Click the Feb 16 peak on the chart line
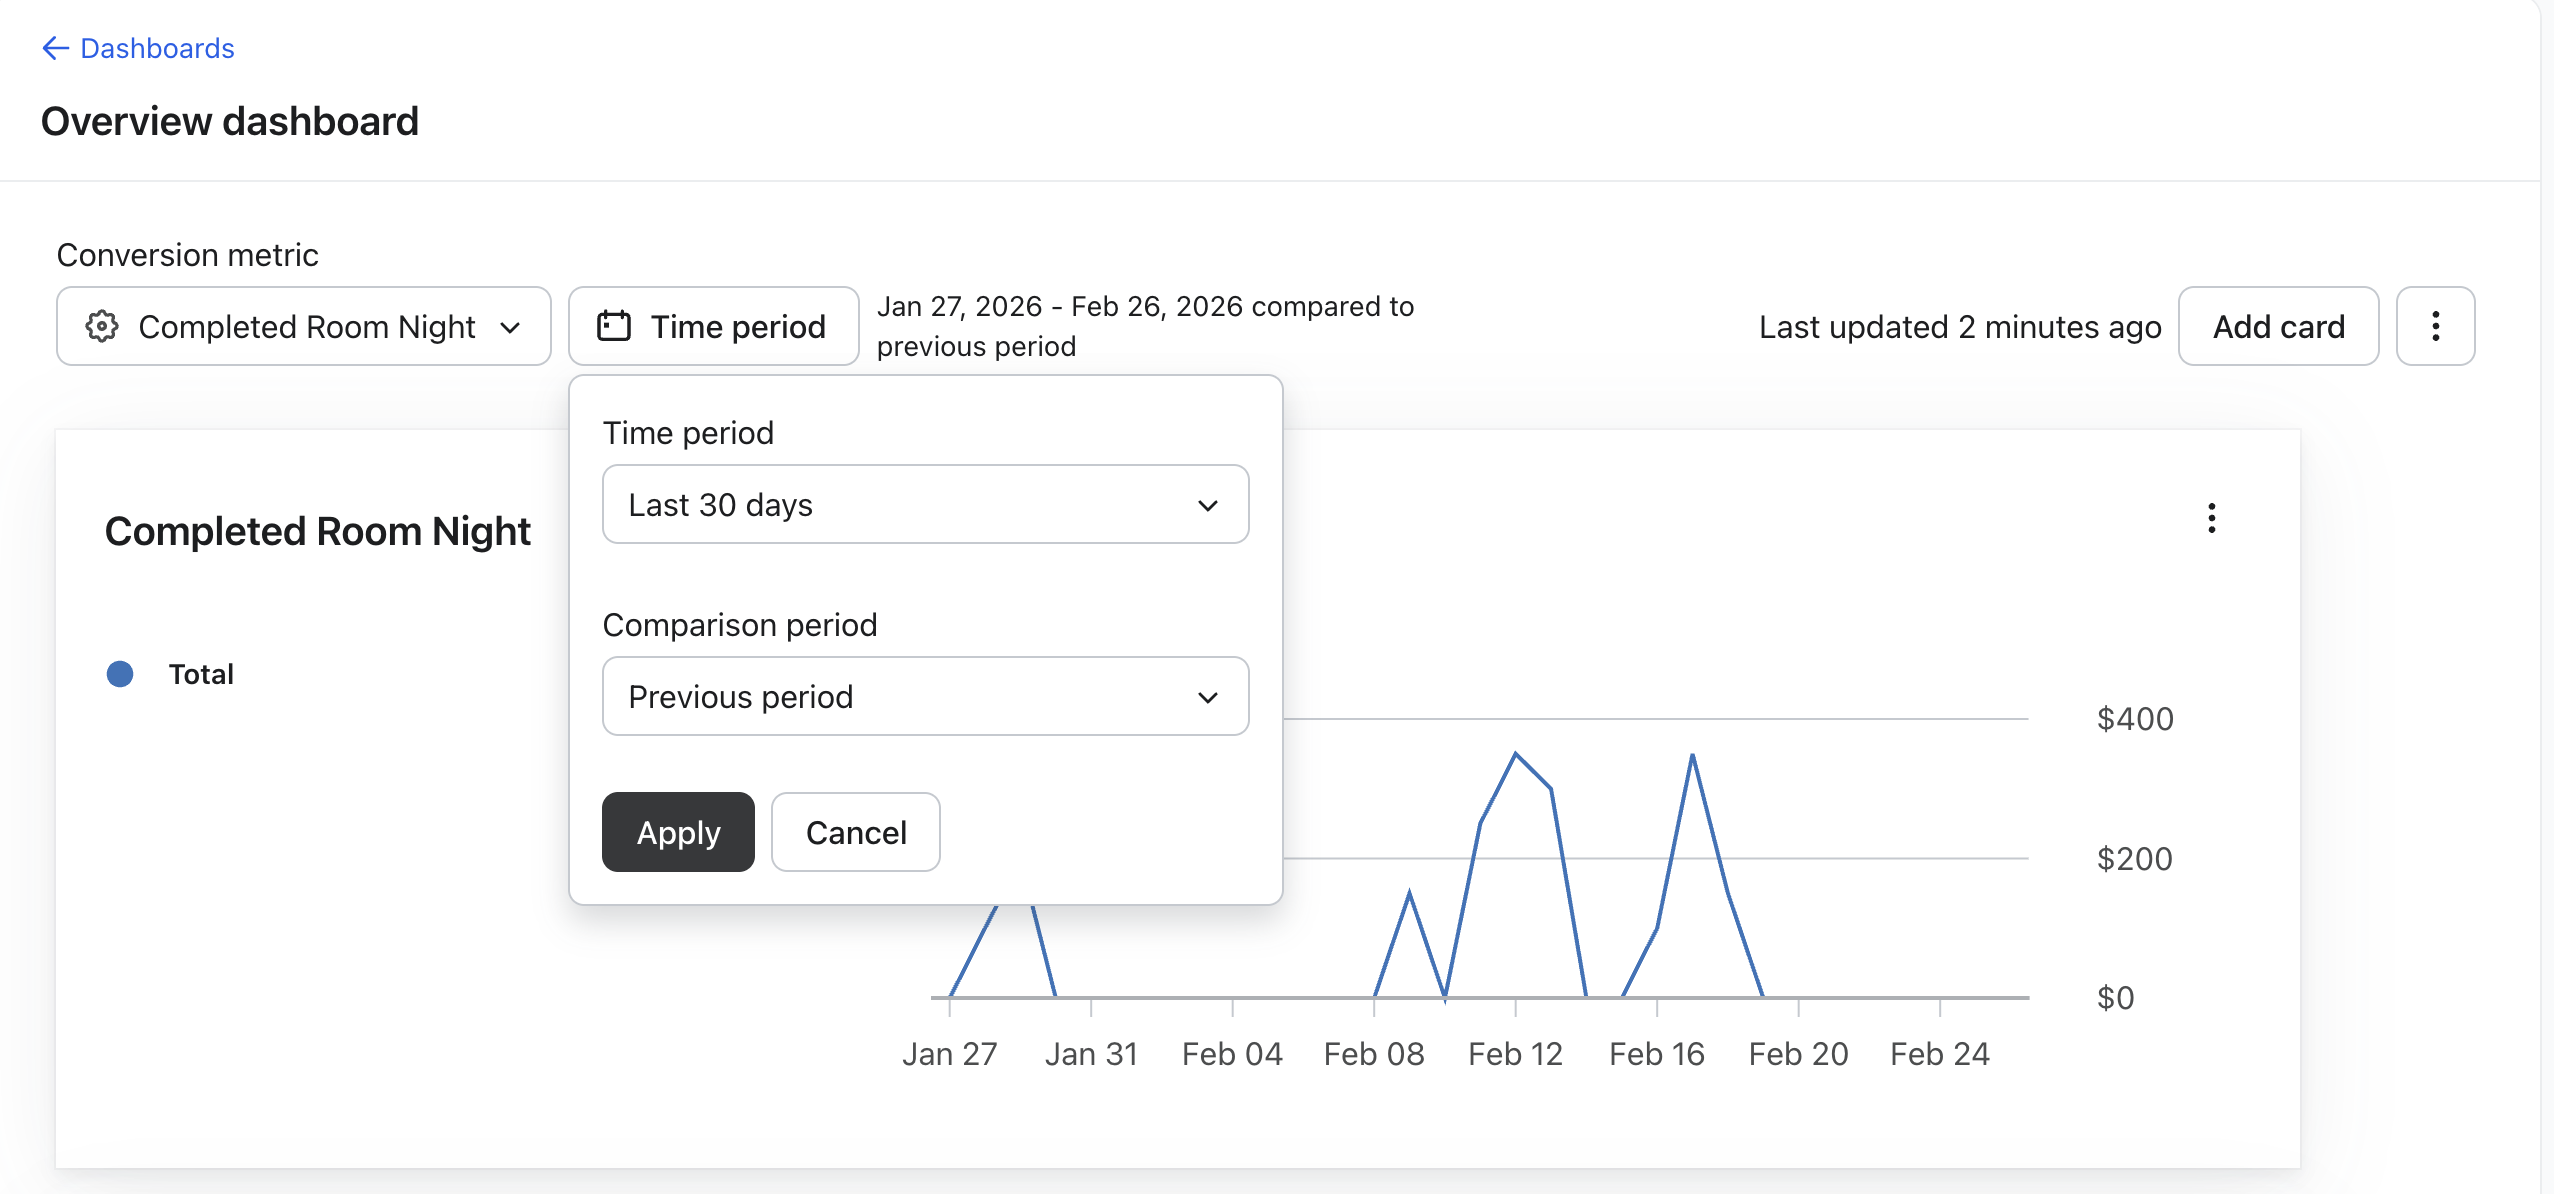This screenshot has width=2554, height=1194. (1692, 756)
